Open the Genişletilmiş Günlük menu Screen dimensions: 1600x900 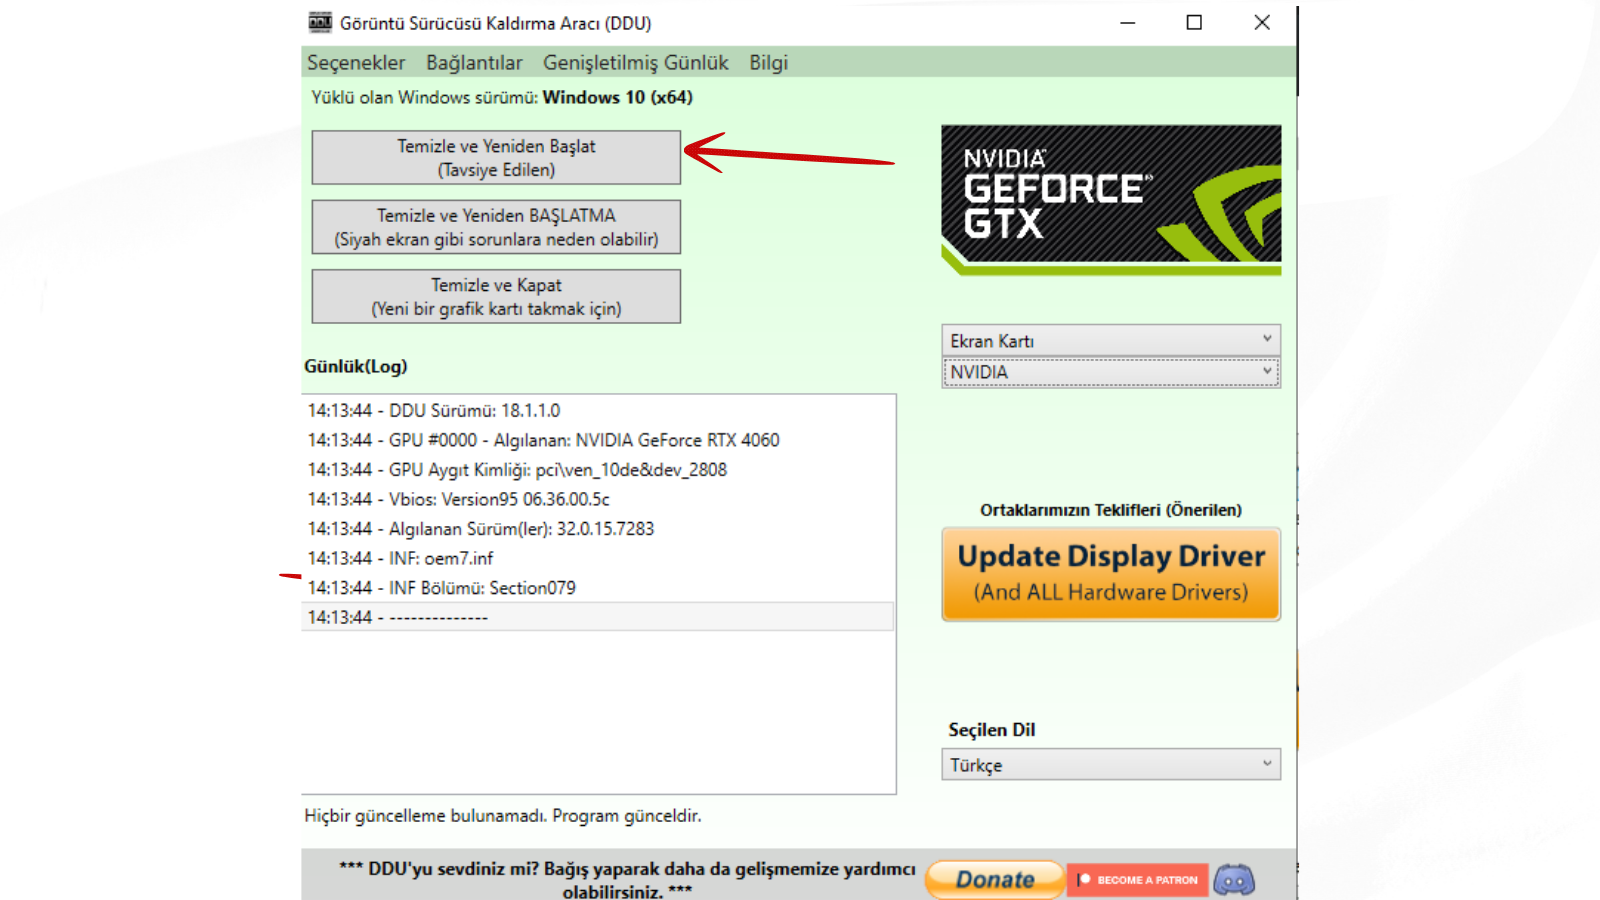[635, 62]
